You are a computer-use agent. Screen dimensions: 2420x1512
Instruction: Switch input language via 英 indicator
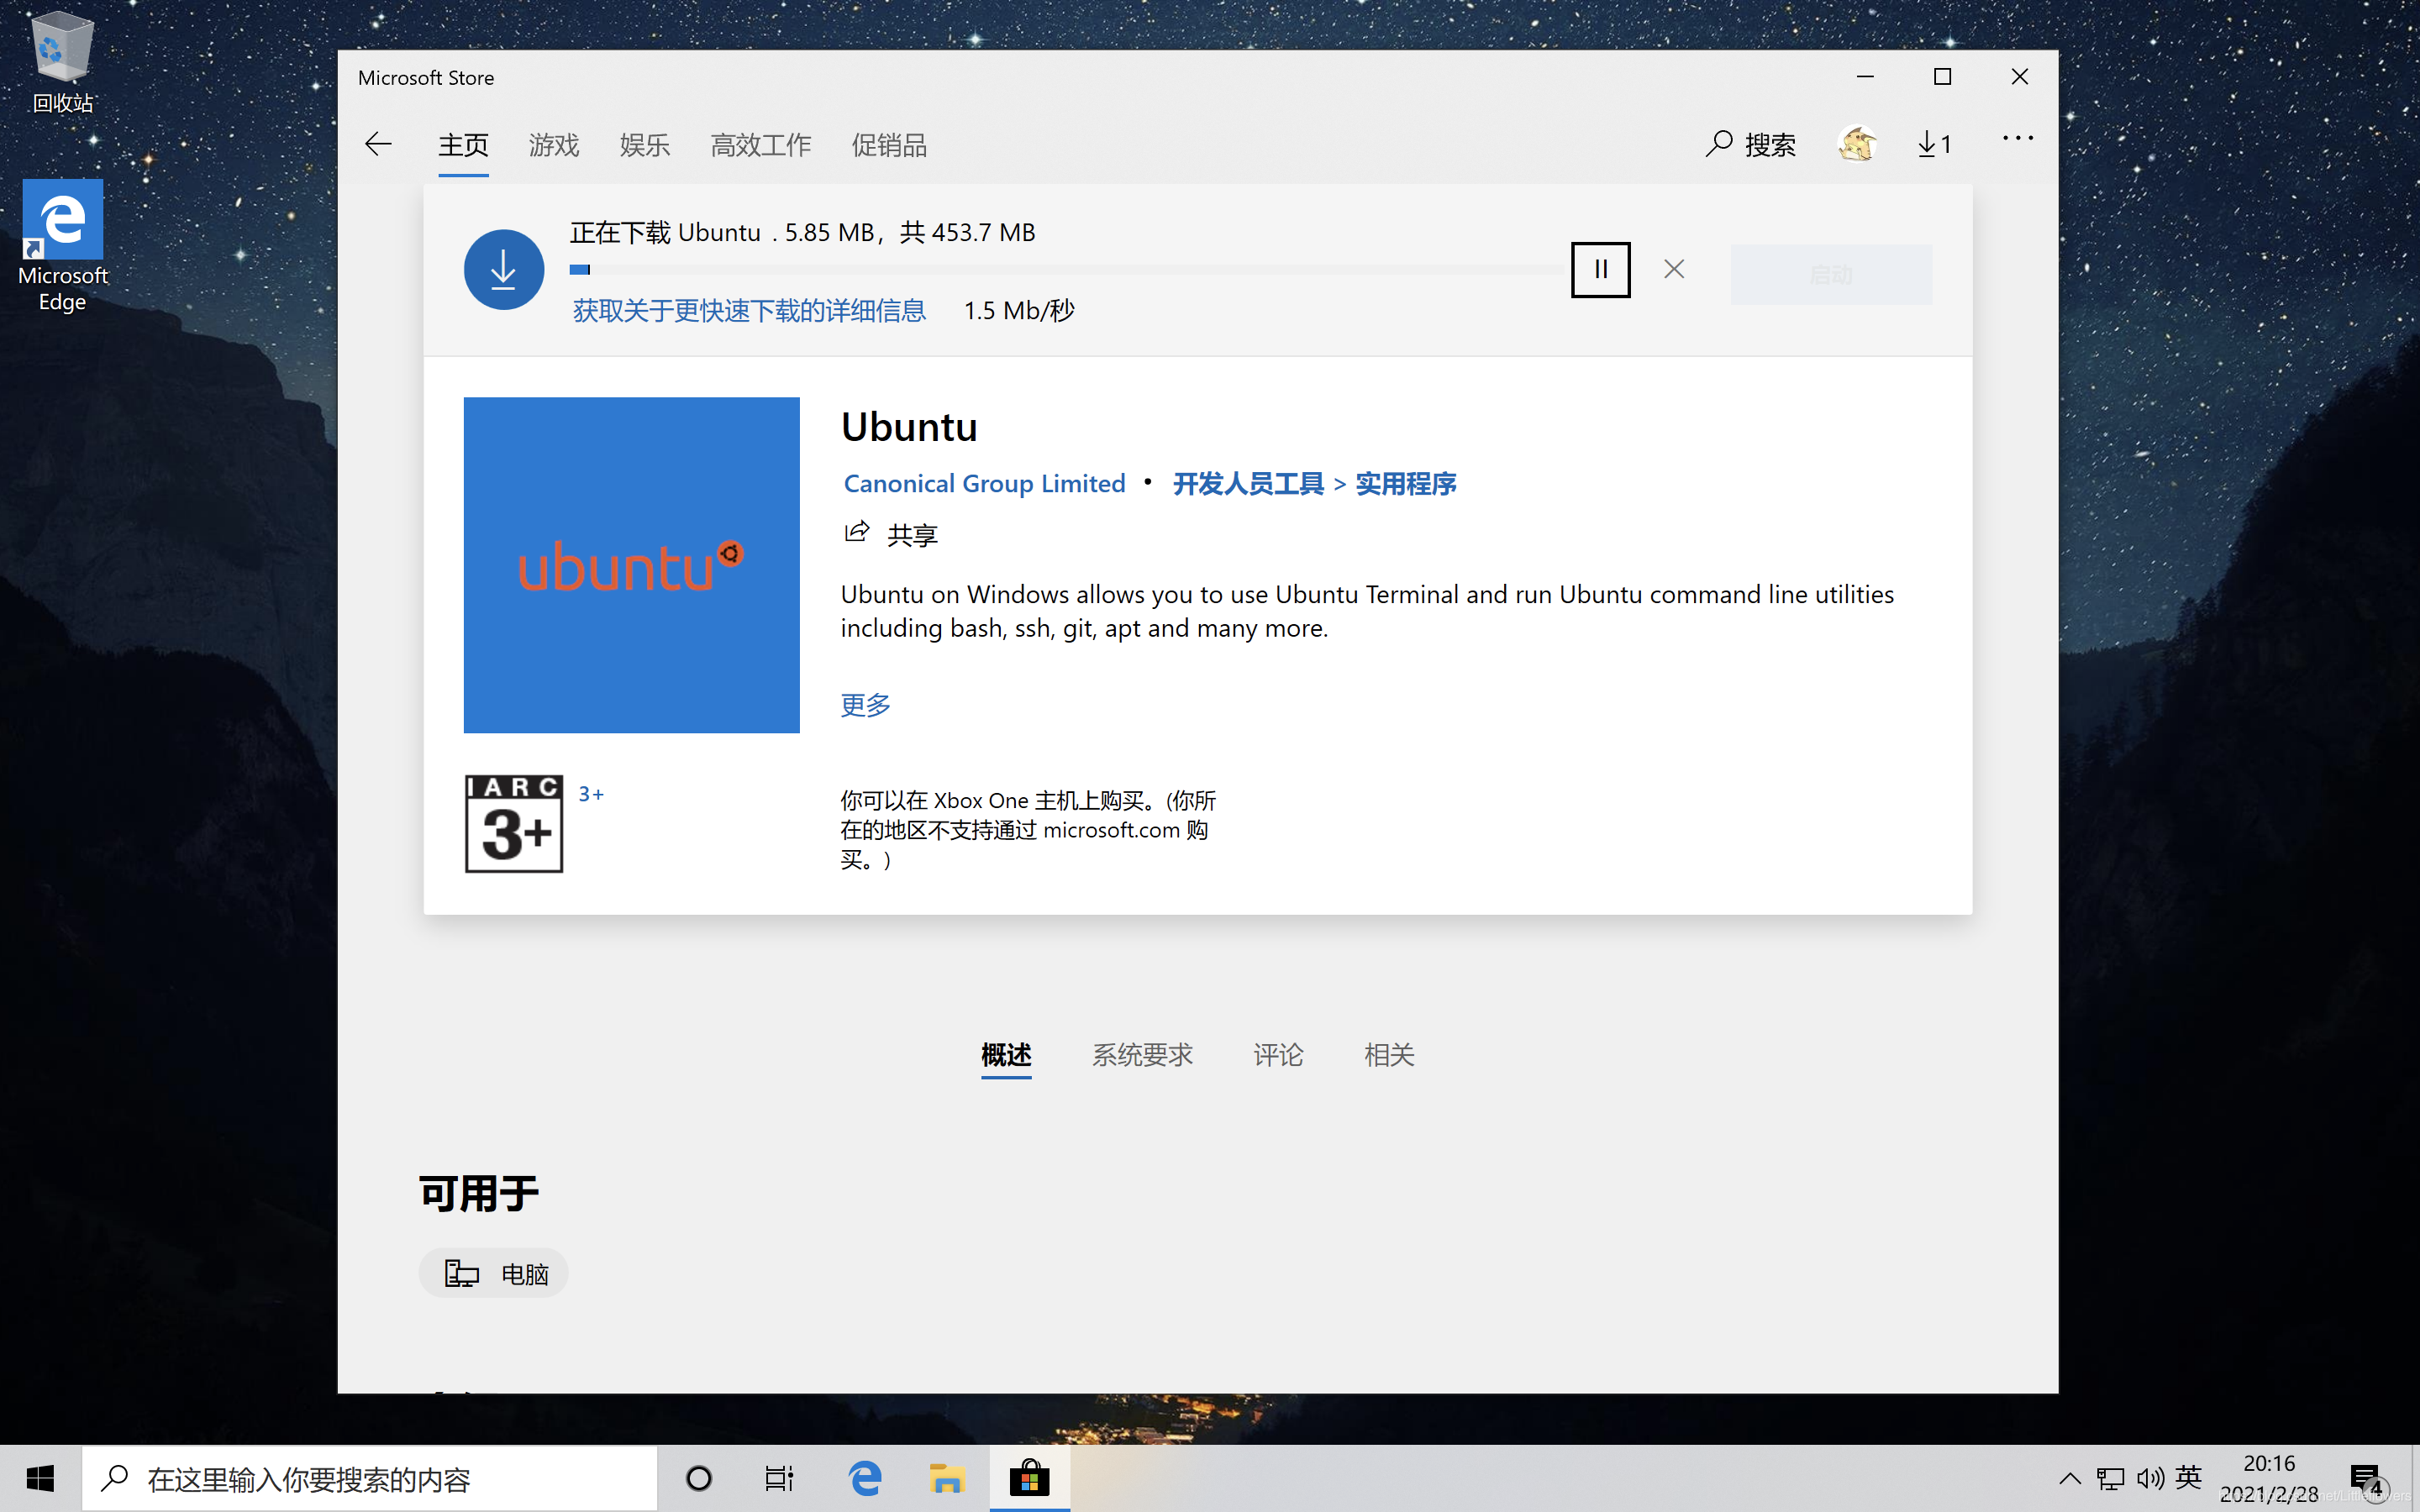2189,1477
